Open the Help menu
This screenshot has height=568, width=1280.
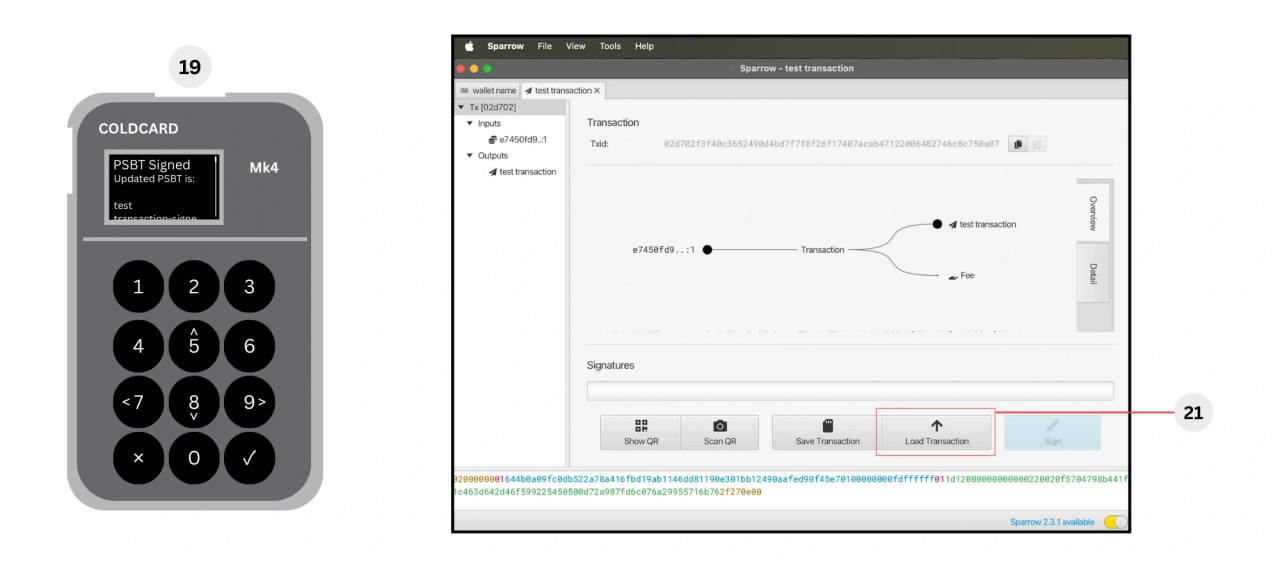coord(644,46)
